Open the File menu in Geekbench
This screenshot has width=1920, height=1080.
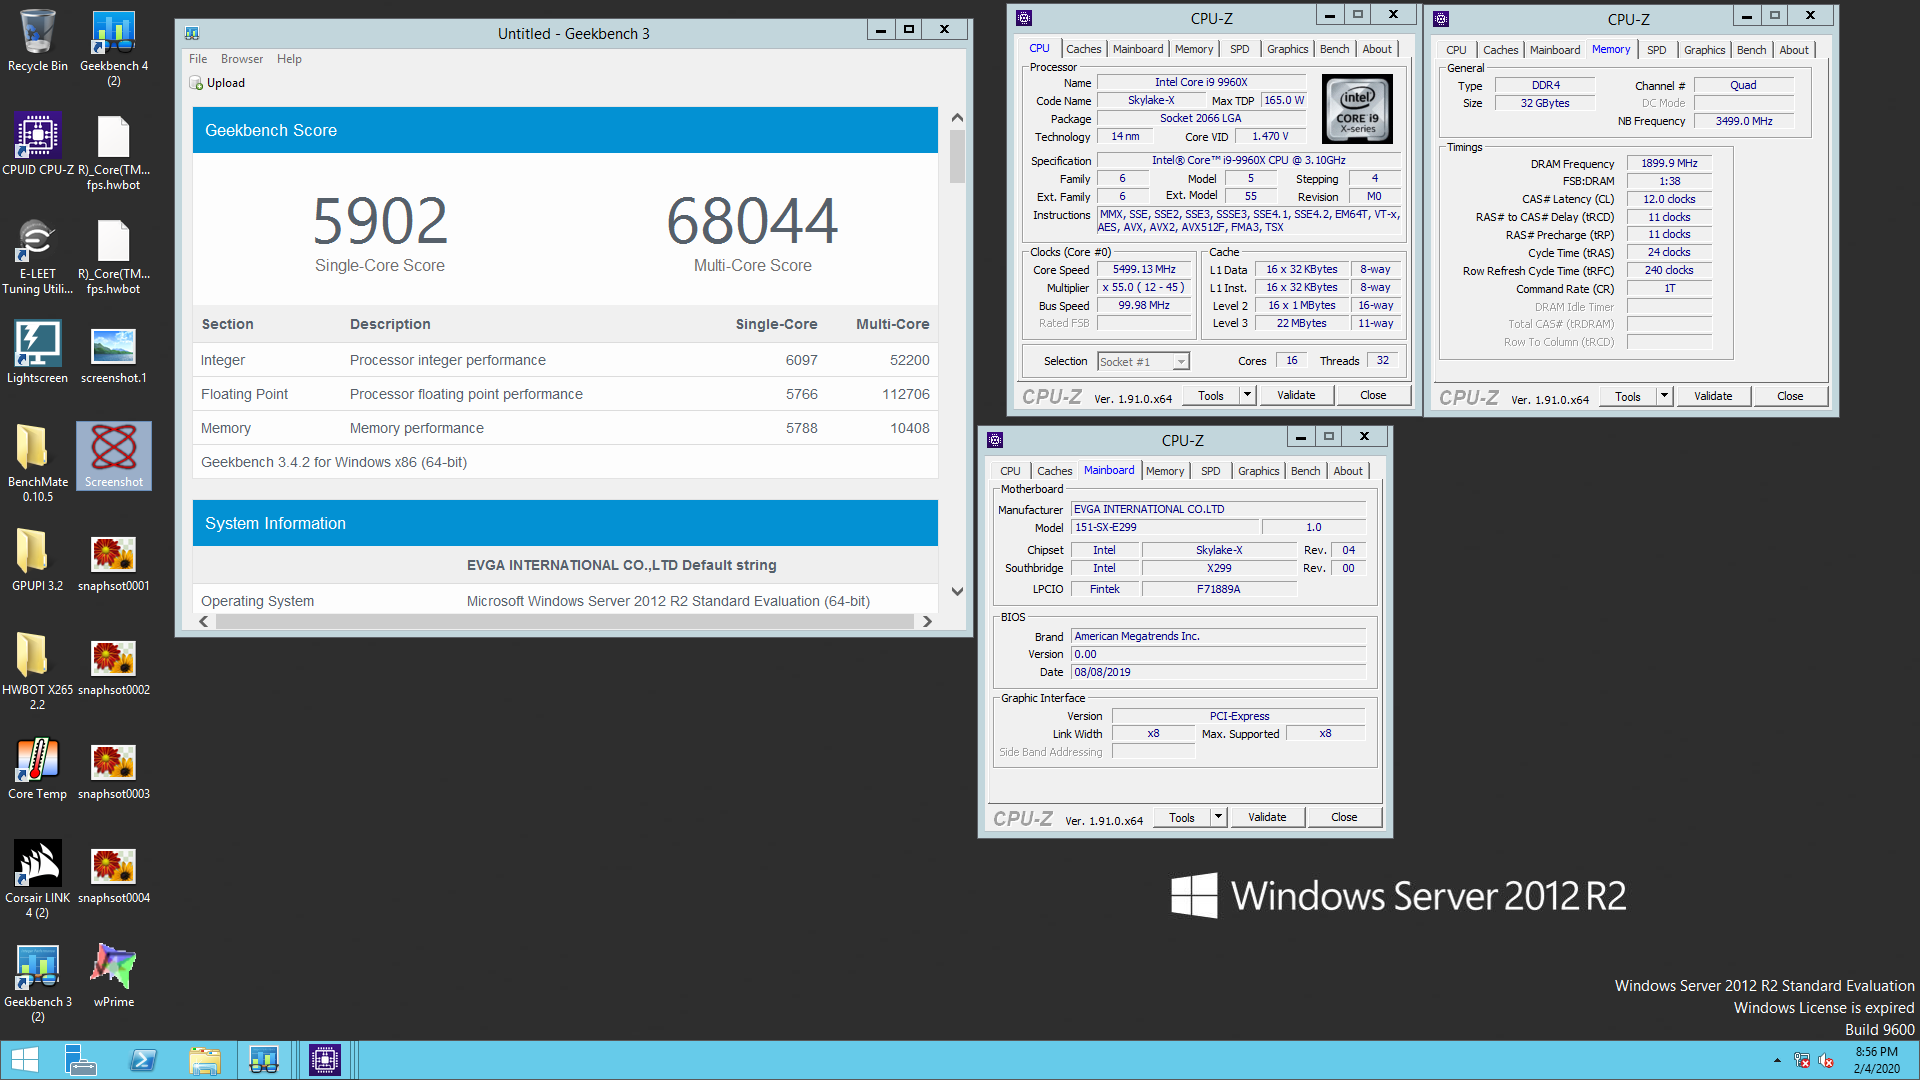(198, 59)
